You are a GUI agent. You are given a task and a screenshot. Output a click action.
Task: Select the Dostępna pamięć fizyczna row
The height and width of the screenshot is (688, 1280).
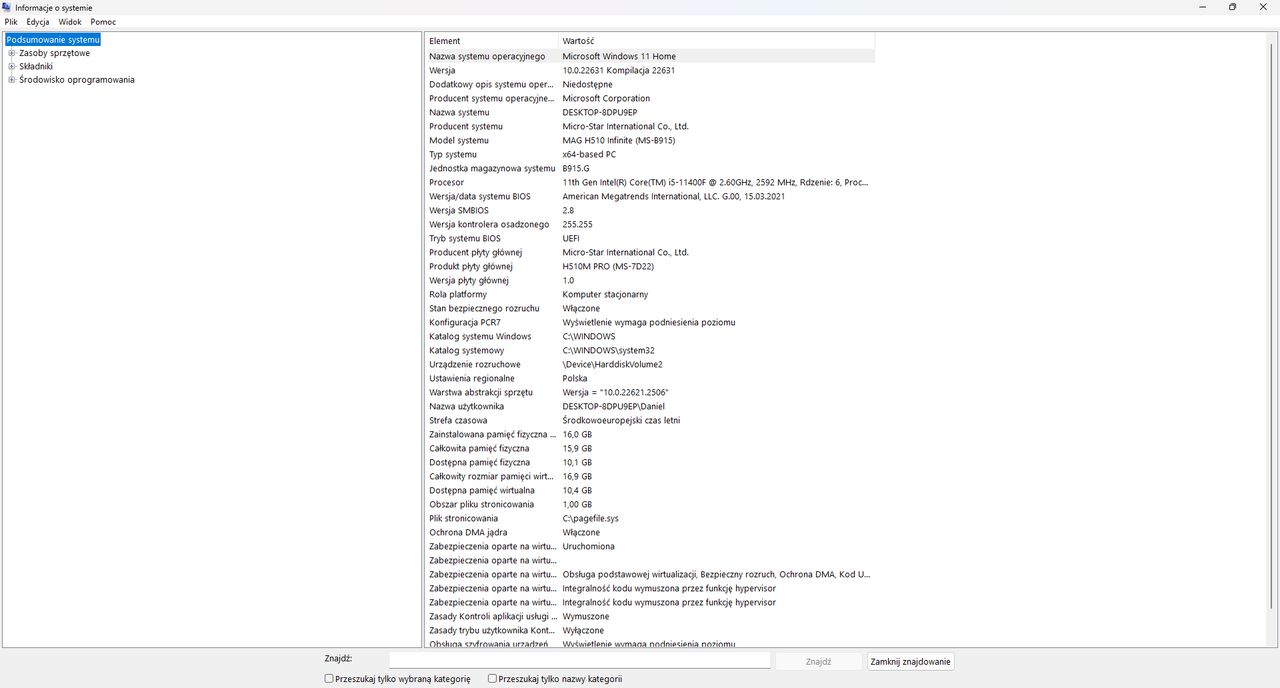650,463
